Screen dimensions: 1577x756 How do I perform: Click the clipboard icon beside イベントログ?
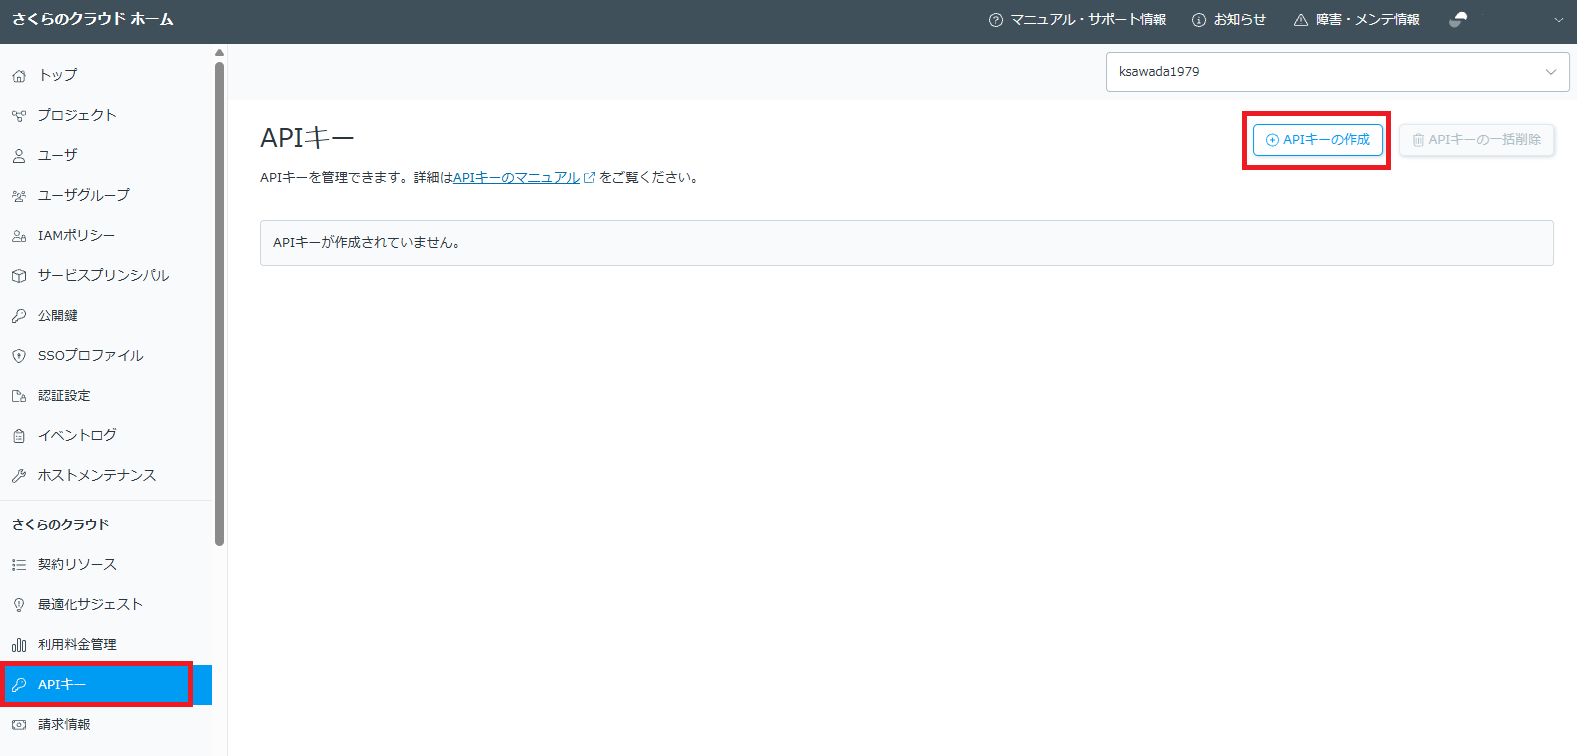point(19,436)
